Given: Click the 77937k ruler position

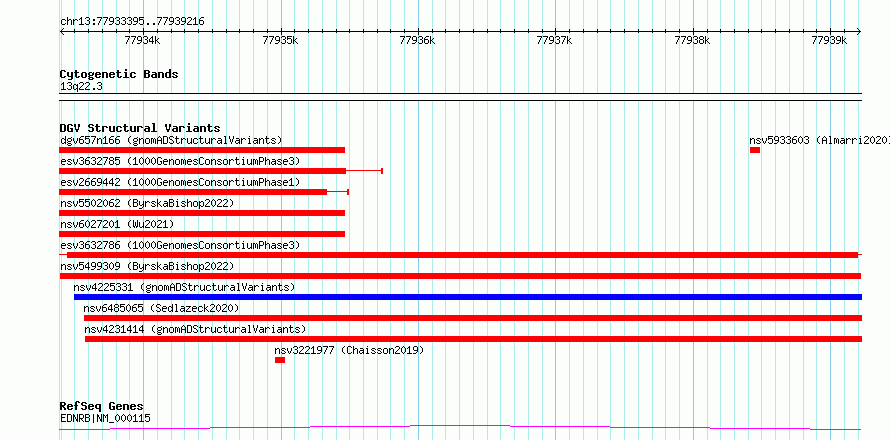Looking at the screenshot, I should 554,40.
